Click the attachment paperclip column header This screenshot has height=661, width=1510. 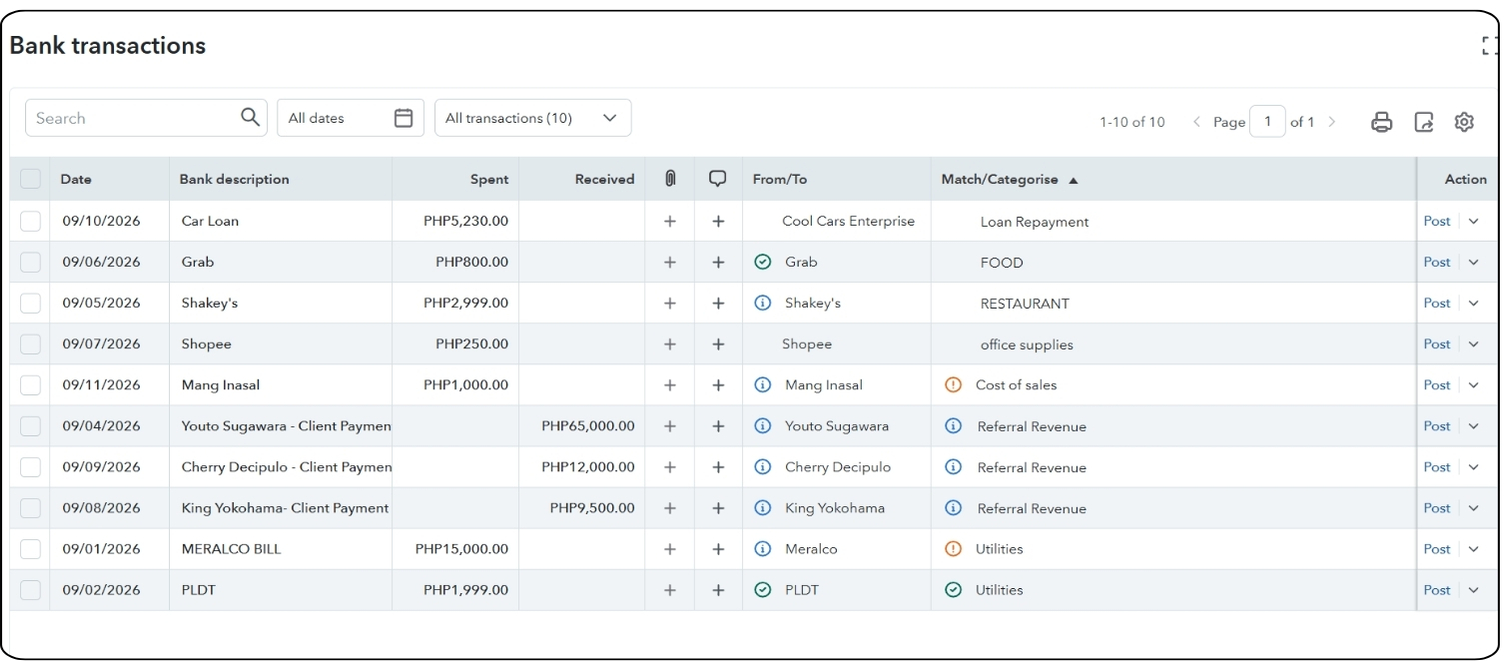click(670, 179)
